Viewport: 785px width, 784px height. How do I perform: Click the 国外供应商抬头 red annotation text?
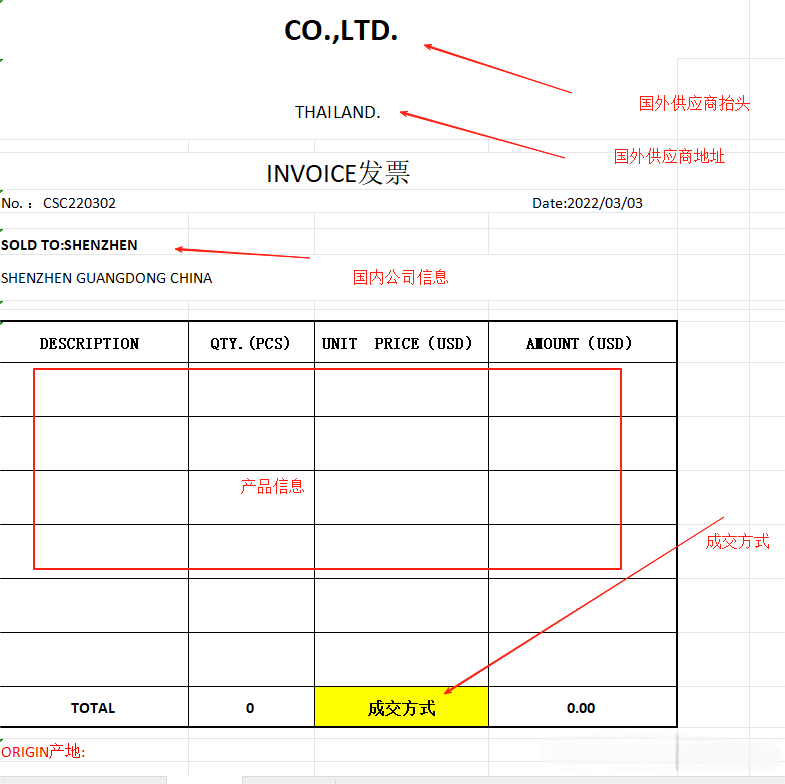click(x=694, y=103)
